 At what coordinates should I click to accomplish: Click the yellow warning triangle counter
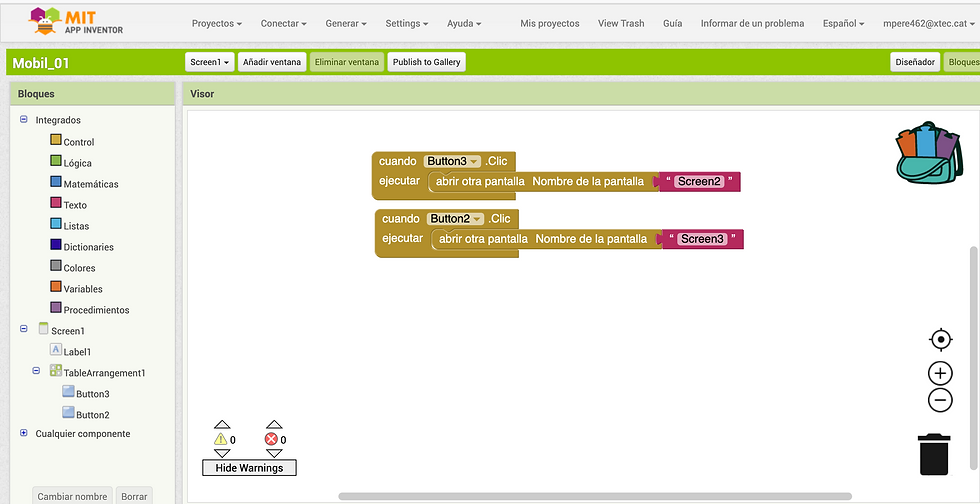pos(221,439)
